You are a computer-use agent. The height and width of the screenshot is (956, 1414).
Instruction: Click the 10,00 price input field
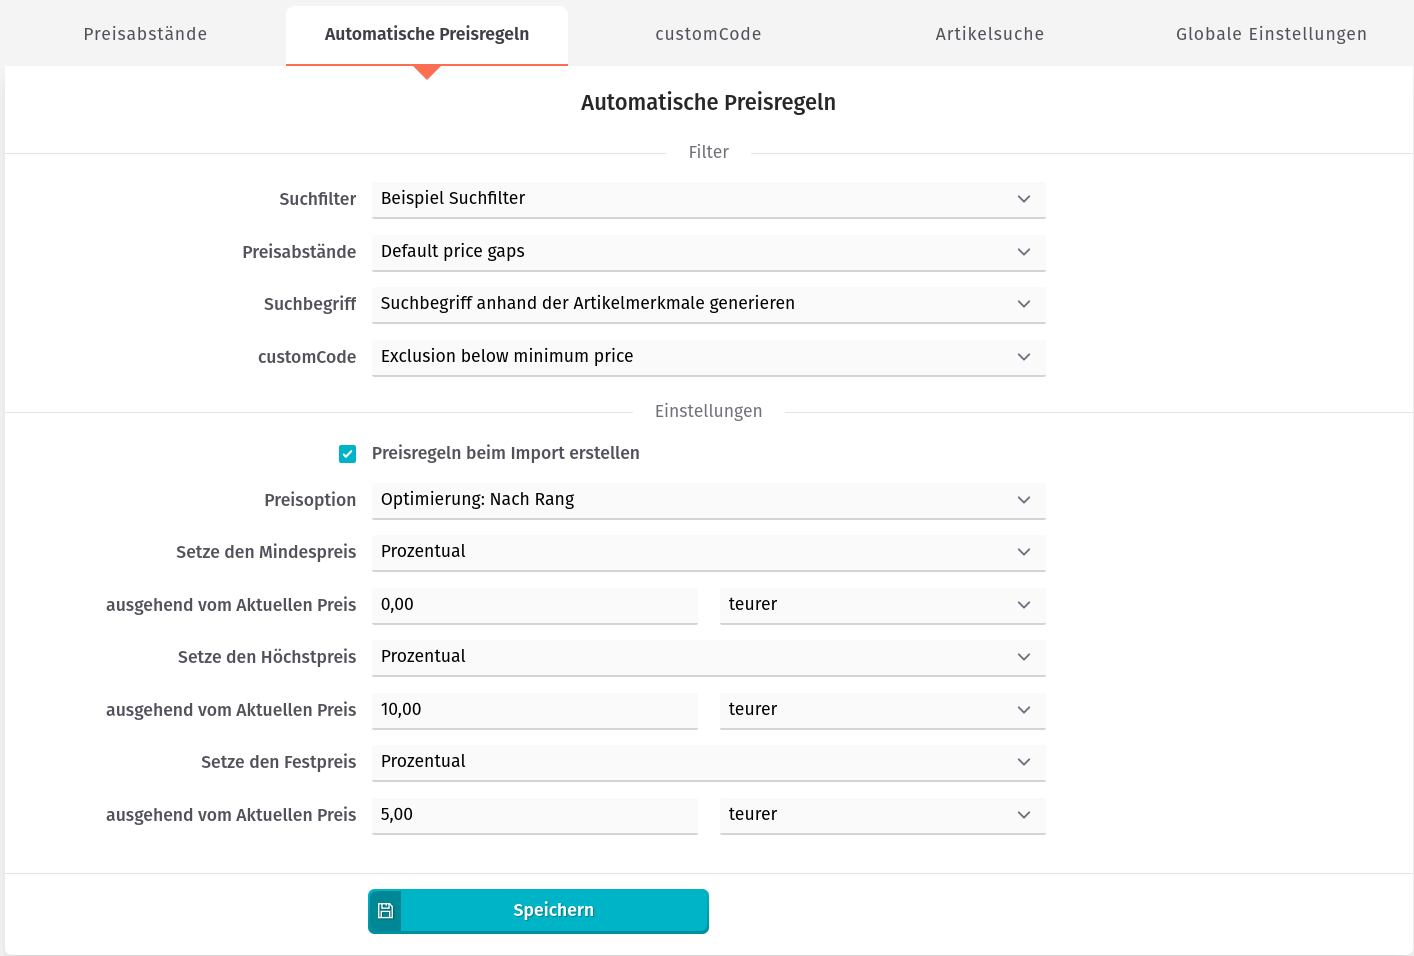(x=534, y=710)
